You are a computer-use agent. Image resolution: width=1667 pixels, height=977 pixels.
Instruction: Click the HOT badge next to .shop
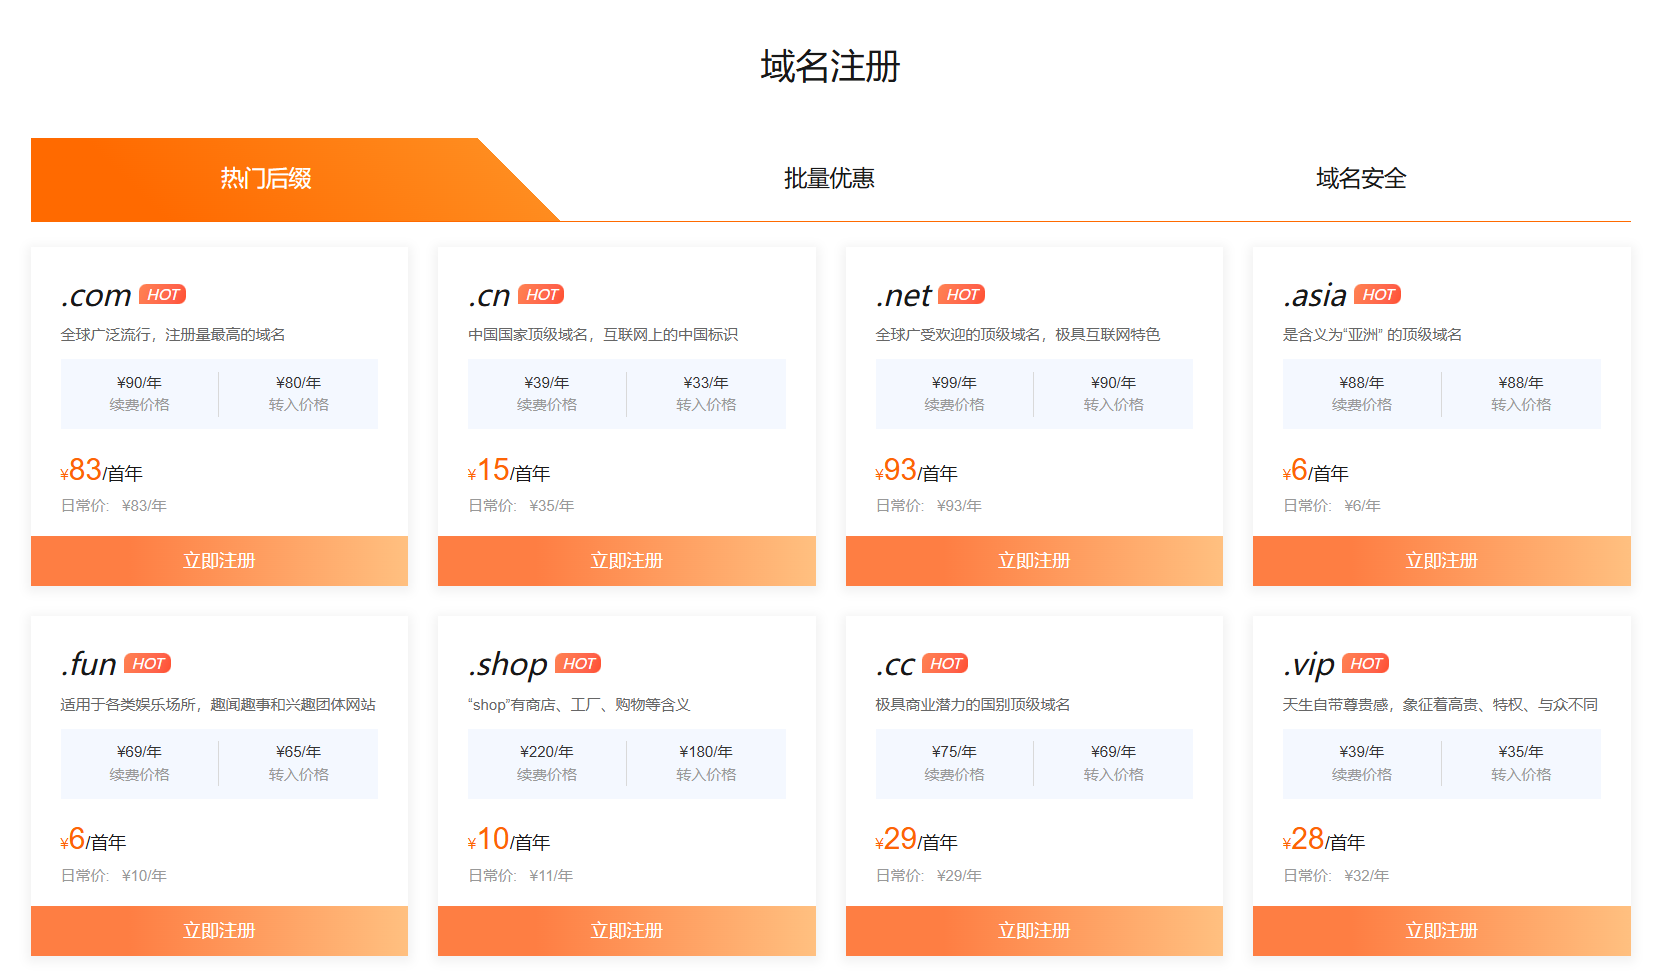[578, 663]
